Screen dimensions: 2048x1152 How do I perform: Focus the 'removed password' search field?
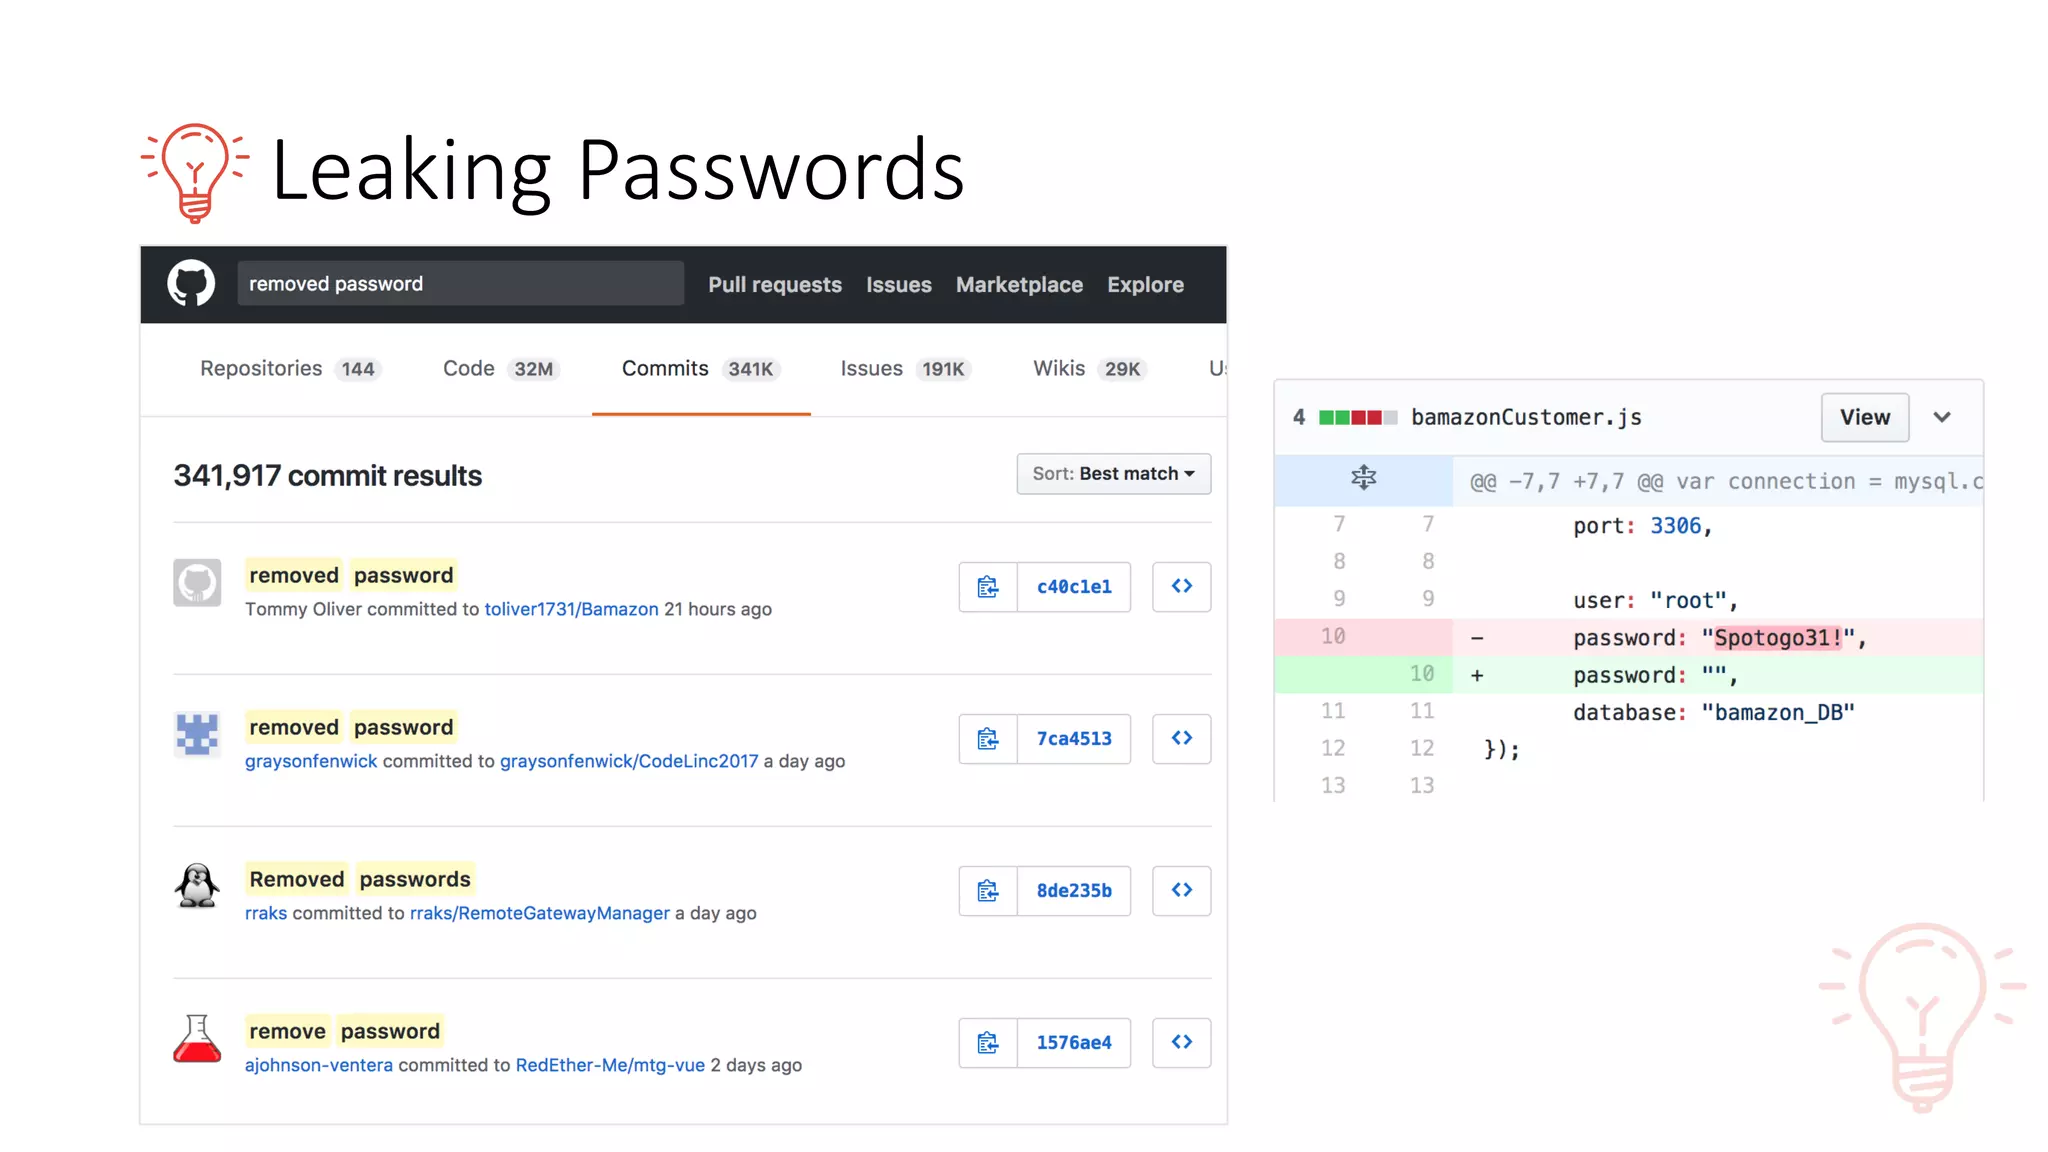[461, 284]
